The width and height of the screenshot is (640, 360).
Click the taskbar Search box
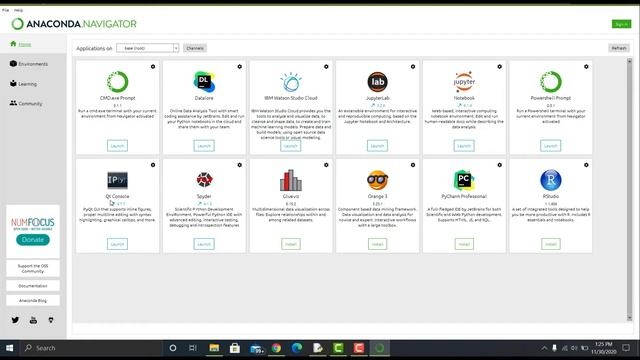point(91,348)
